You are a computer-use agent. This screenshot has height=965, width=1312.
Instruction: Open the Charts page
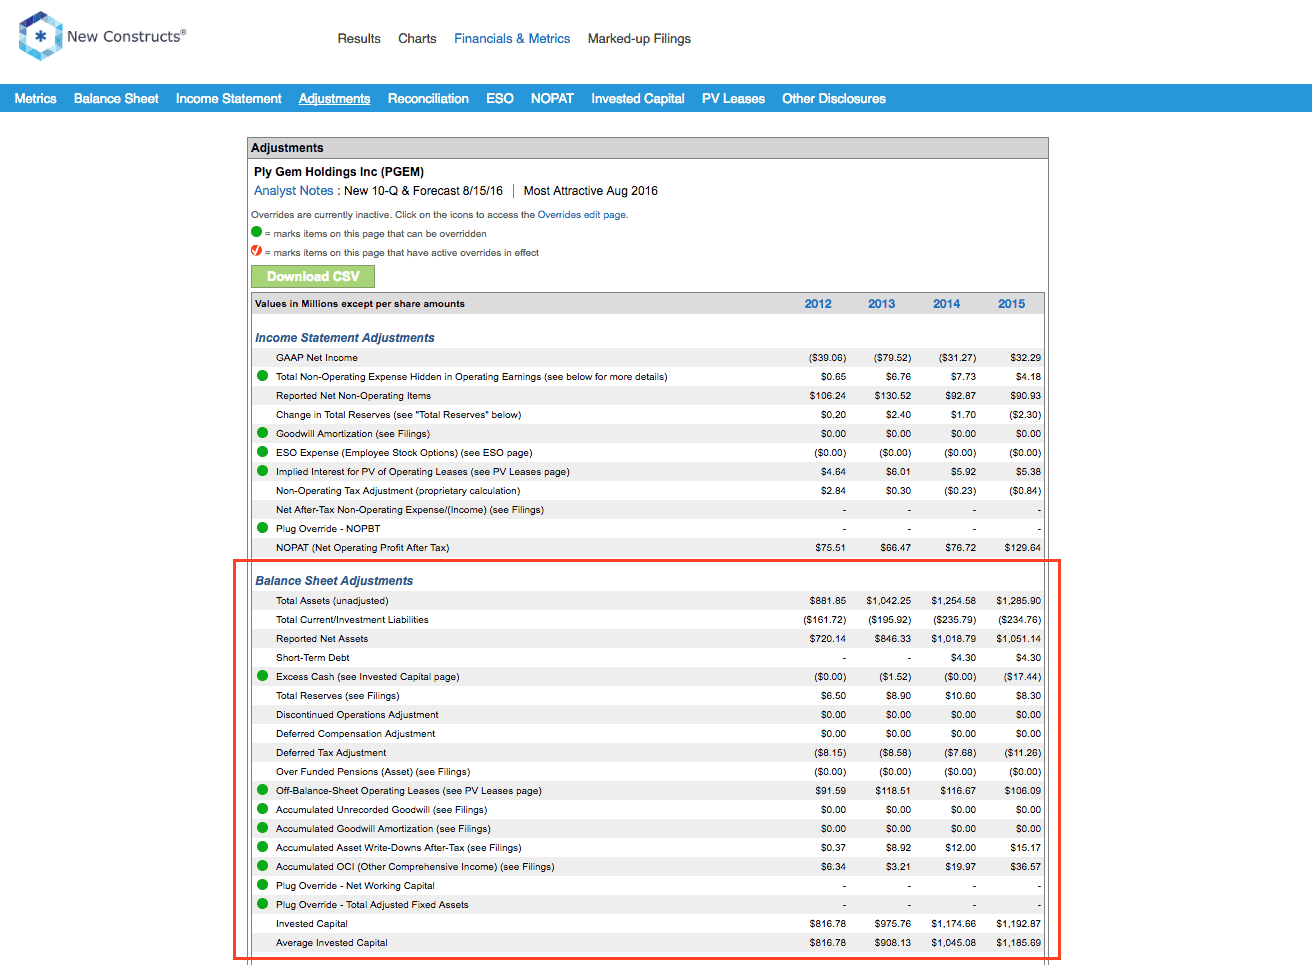[x=417, y=39]
